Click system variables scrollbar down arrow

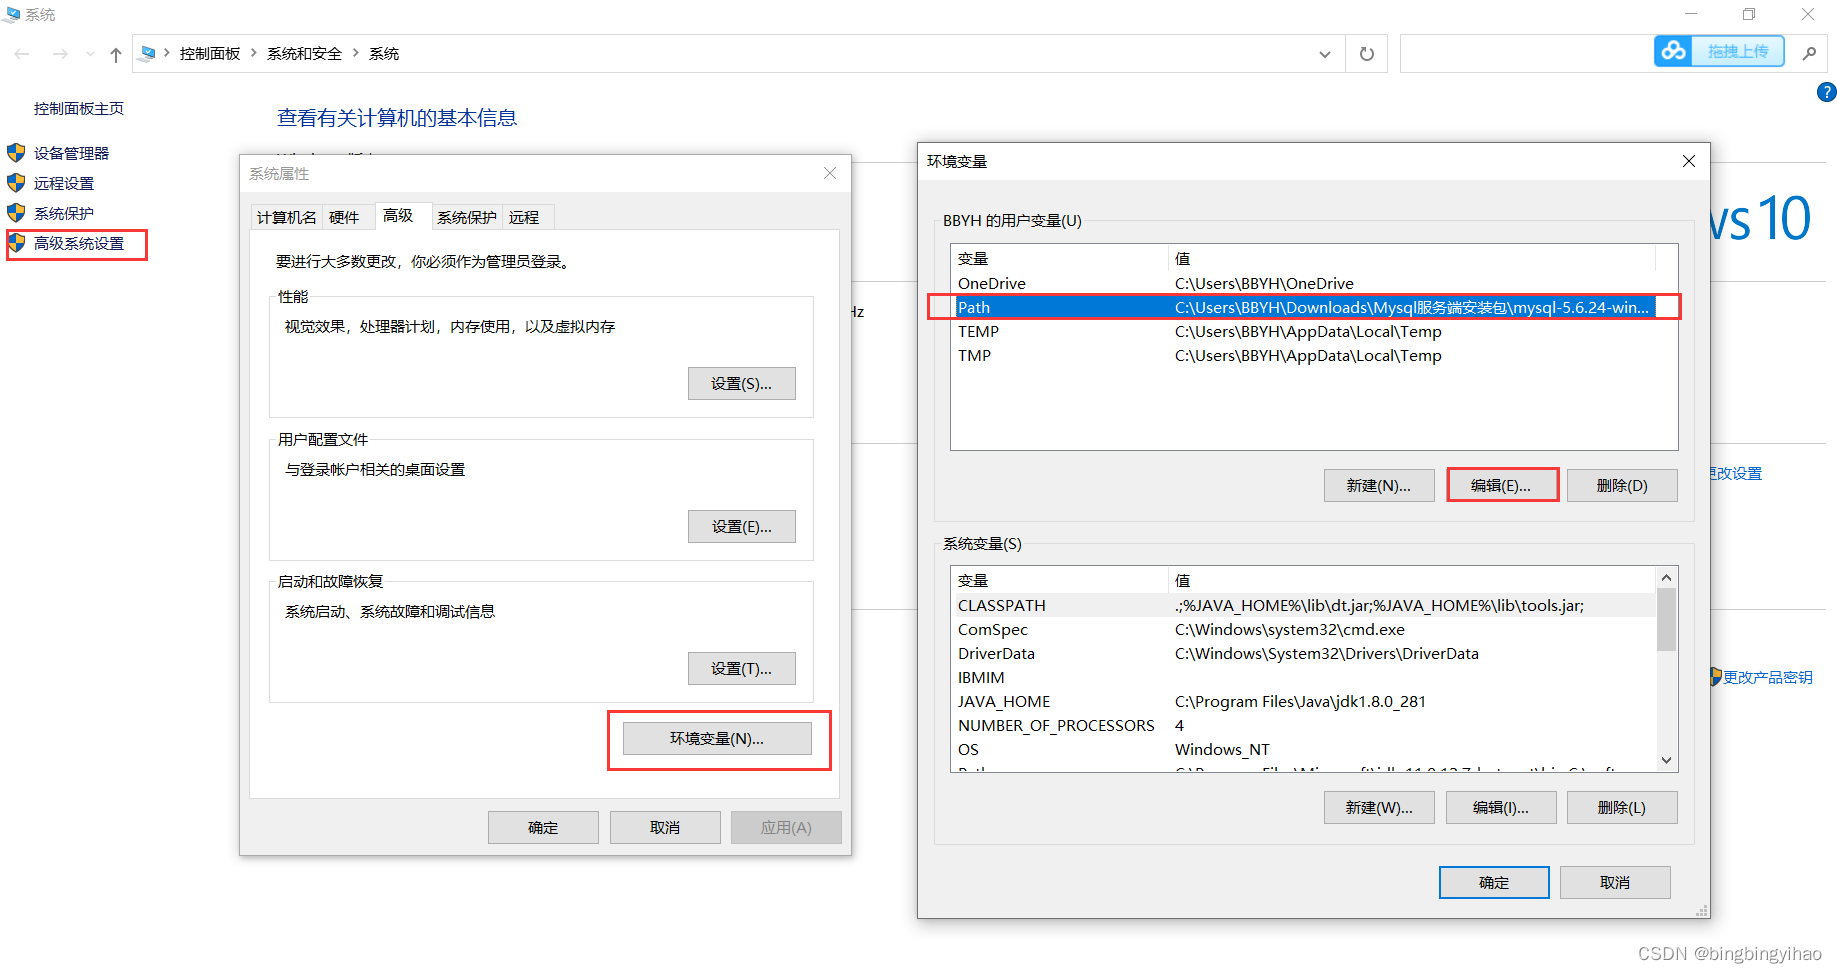(x=1666, y=760)
